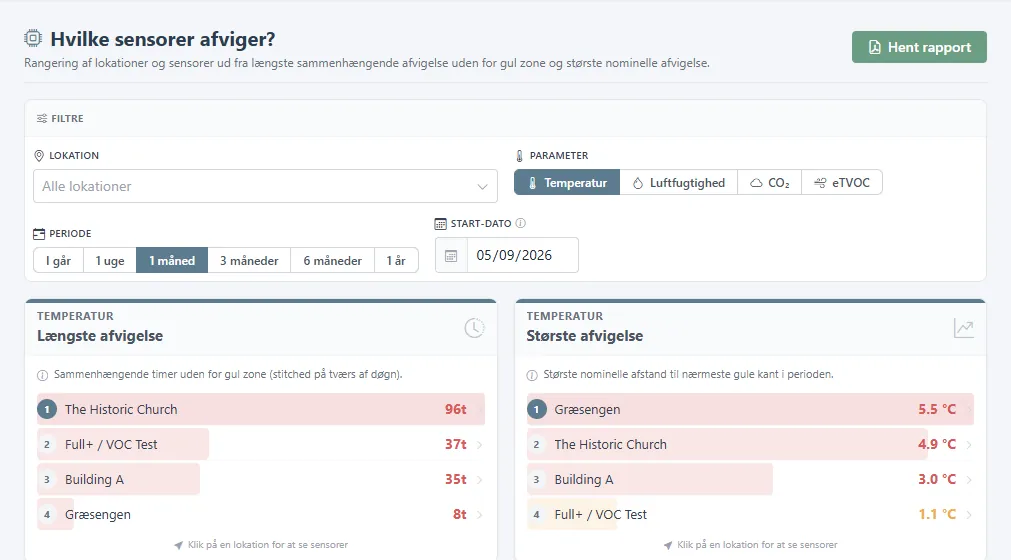1011x560 pixels.
Task: Open Græsengen row with 5.5 °C deviation
Action: tap(750, 409)
